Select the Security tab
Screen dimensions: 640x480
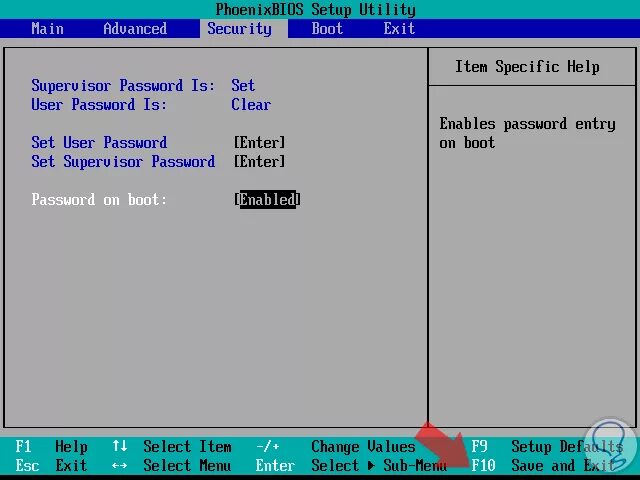pos(239,29)
